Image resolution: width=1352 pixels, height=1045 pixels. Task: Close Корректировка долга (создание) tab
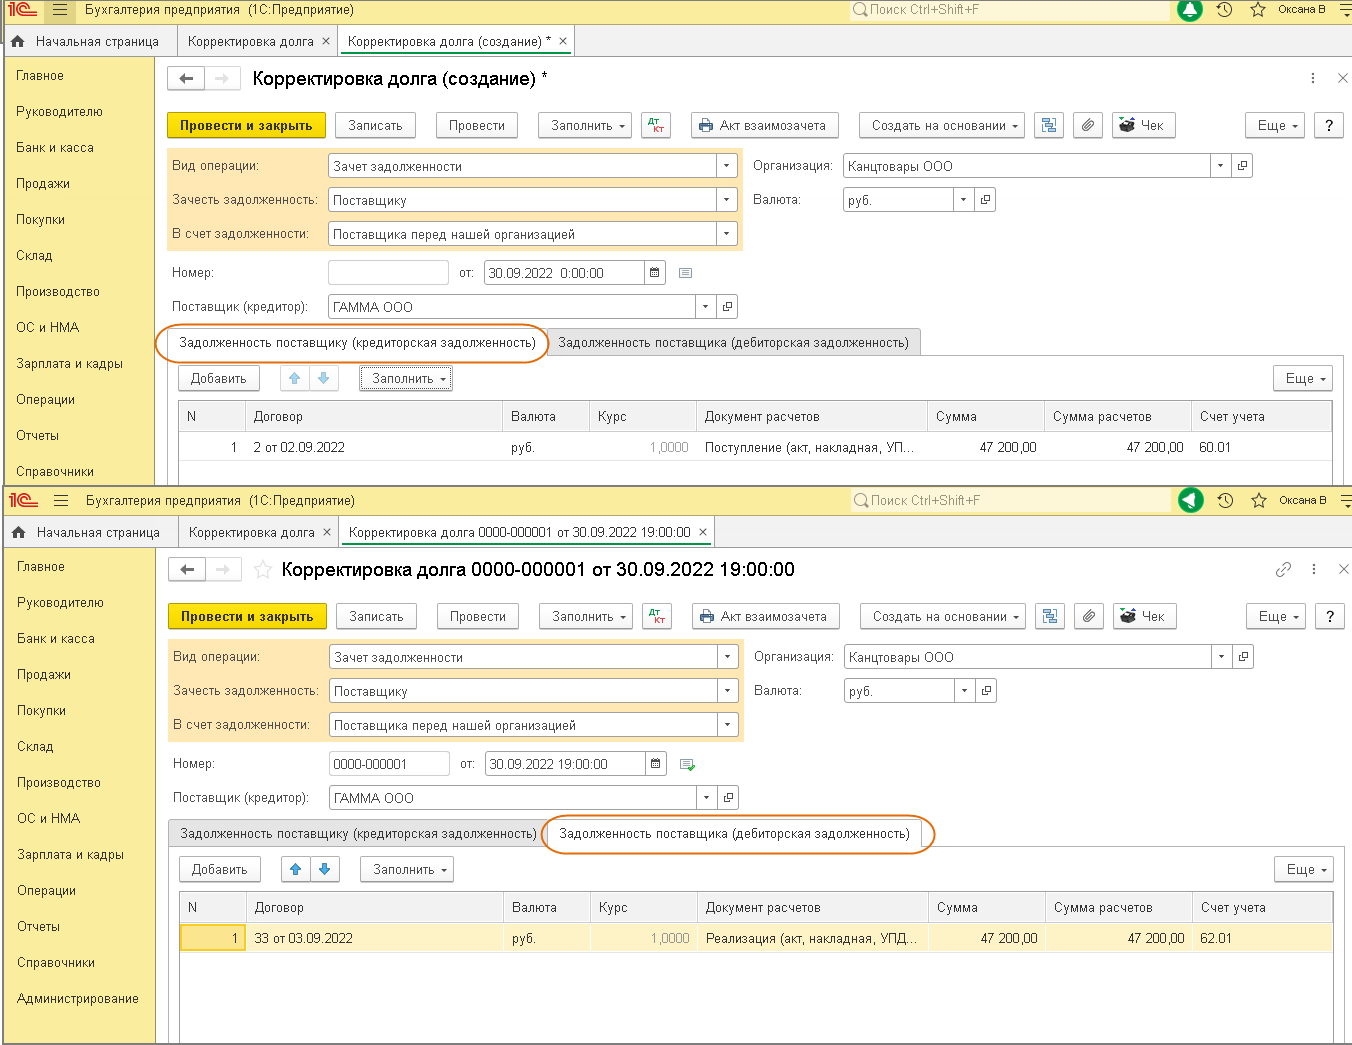tap(563, 42)
